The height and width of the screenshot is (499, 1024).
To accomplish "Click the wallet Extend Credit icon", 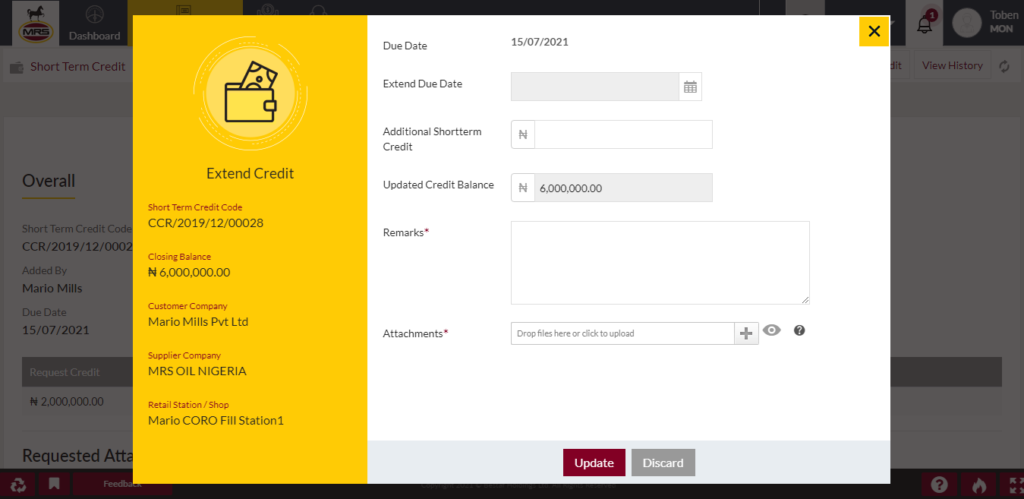I will (251, 93).
